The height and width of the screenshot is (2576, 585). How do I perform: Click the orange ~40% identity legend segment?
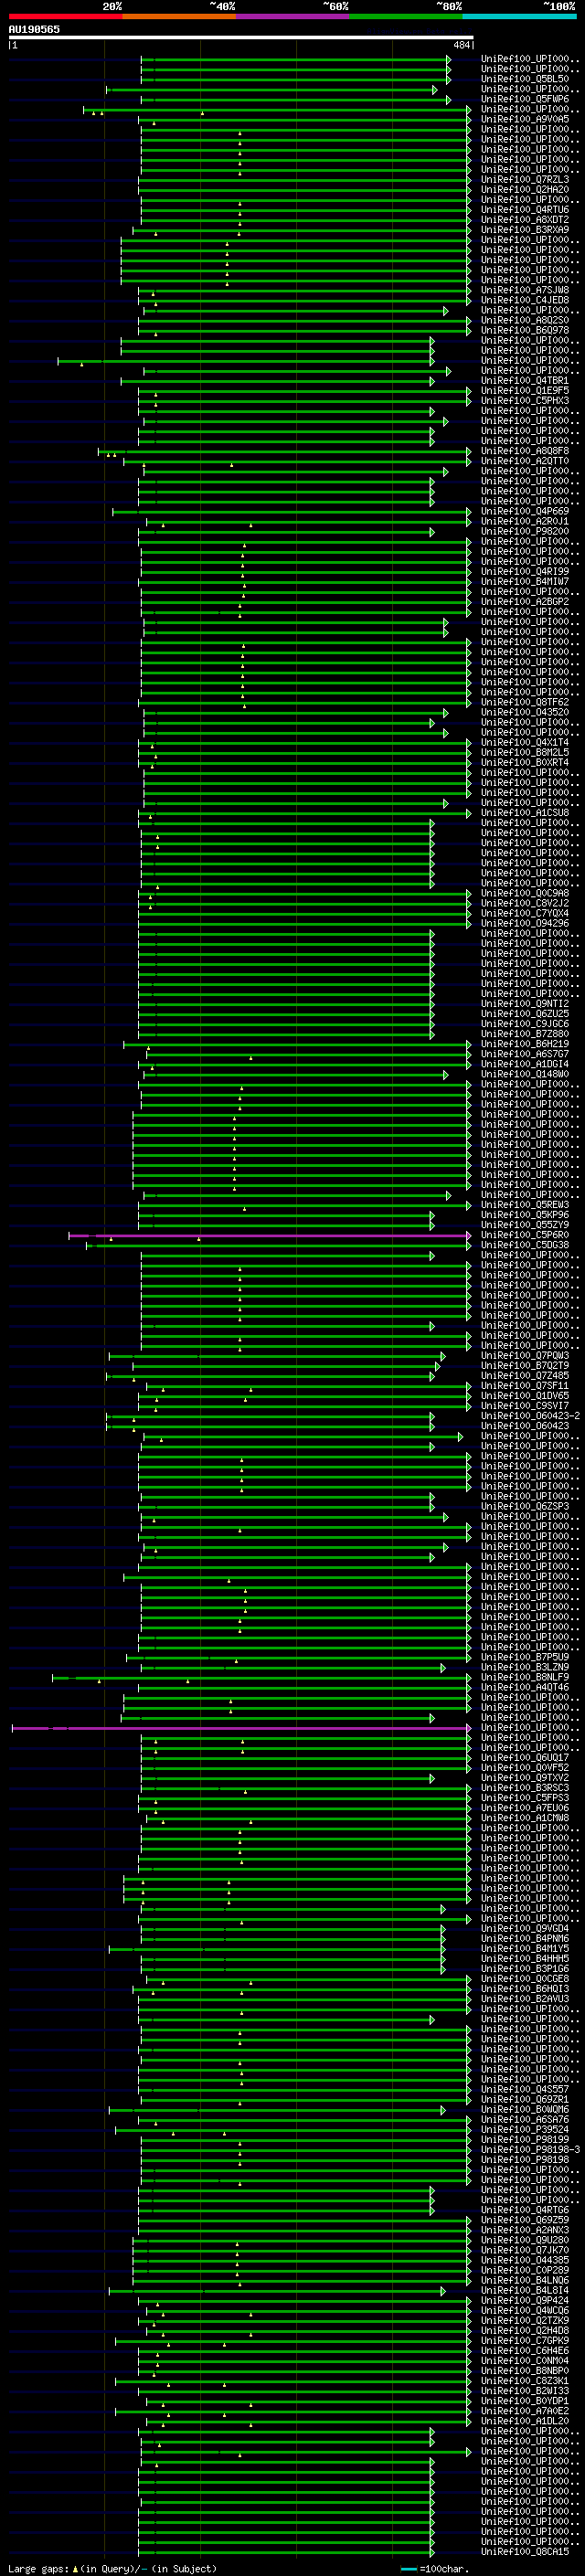179,16
